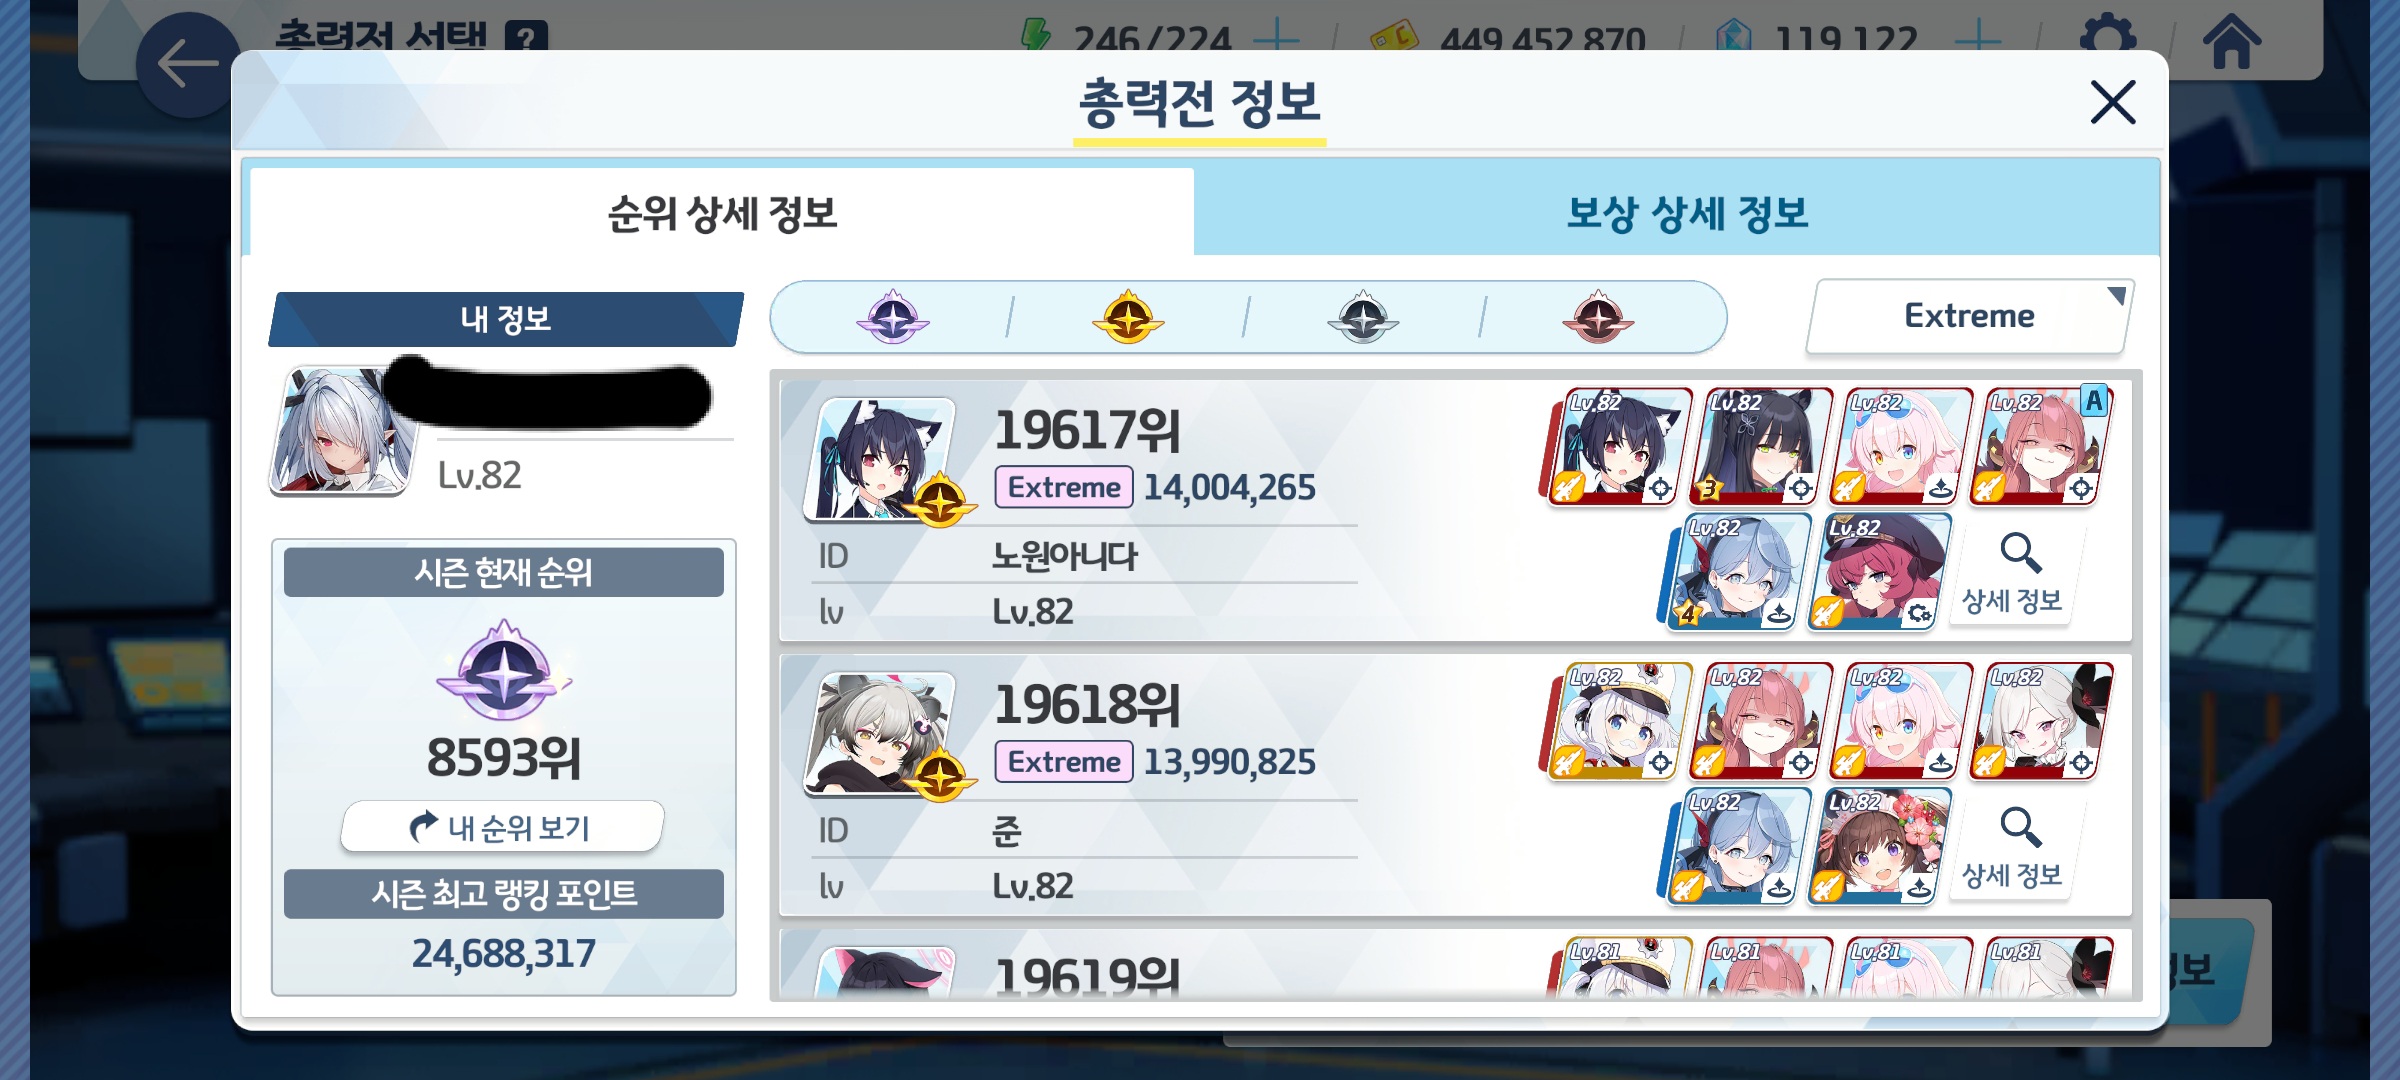2400x1080 pixels.
Task: Click the back arrow button
Action: coord(188,65)
